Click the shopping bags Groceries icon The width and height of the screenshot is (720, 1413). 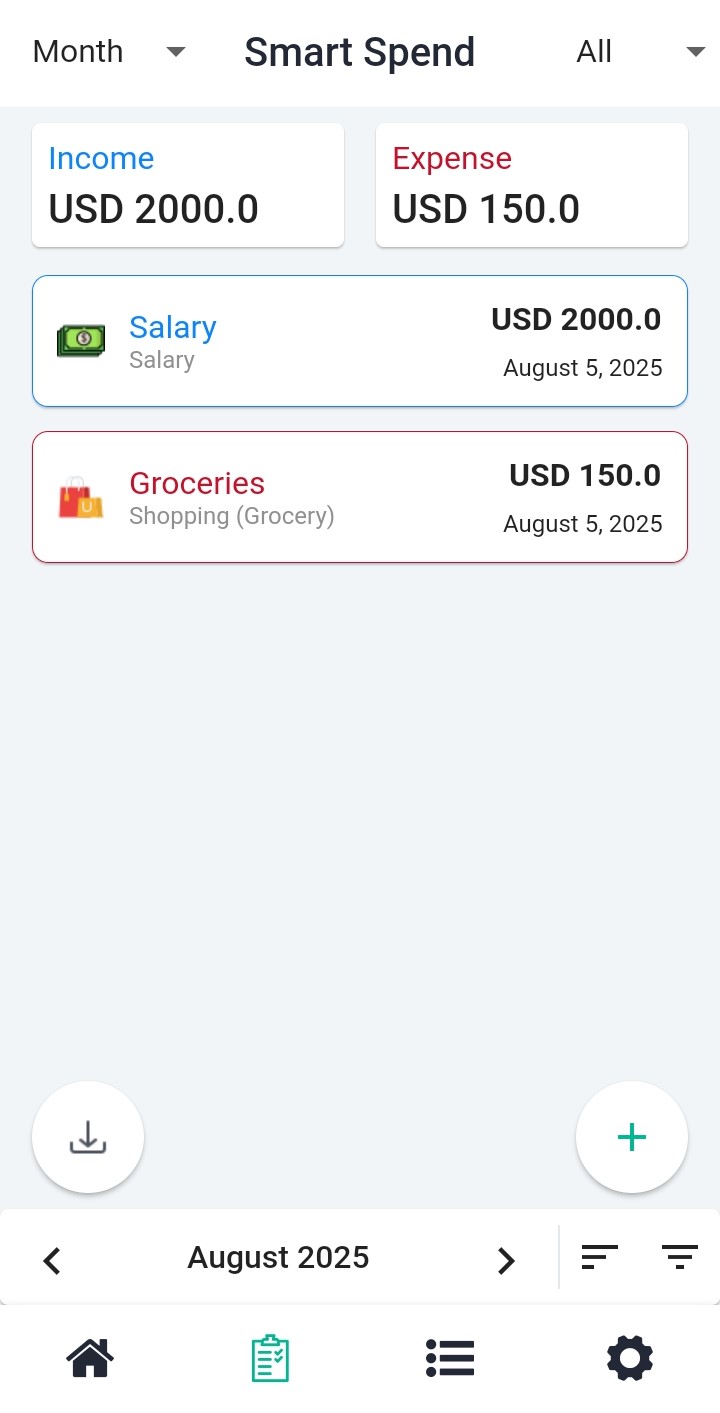click(81, 497)
